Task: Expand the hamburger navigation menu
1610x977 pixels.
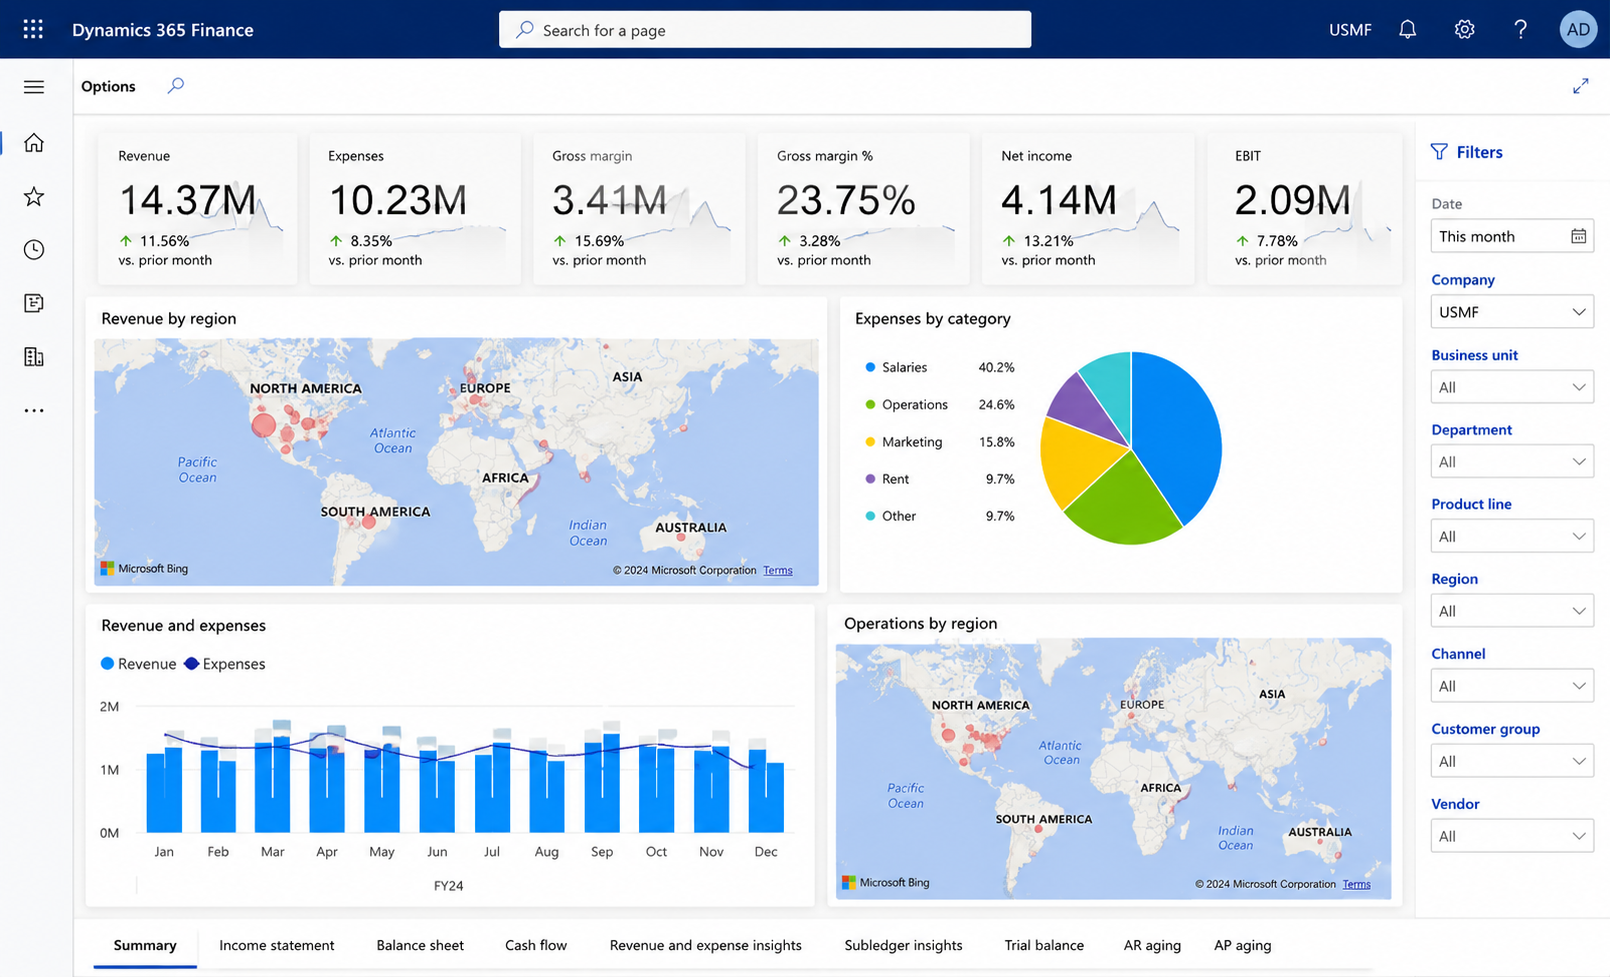Action: pyautogui.click(x=34, y=87)
